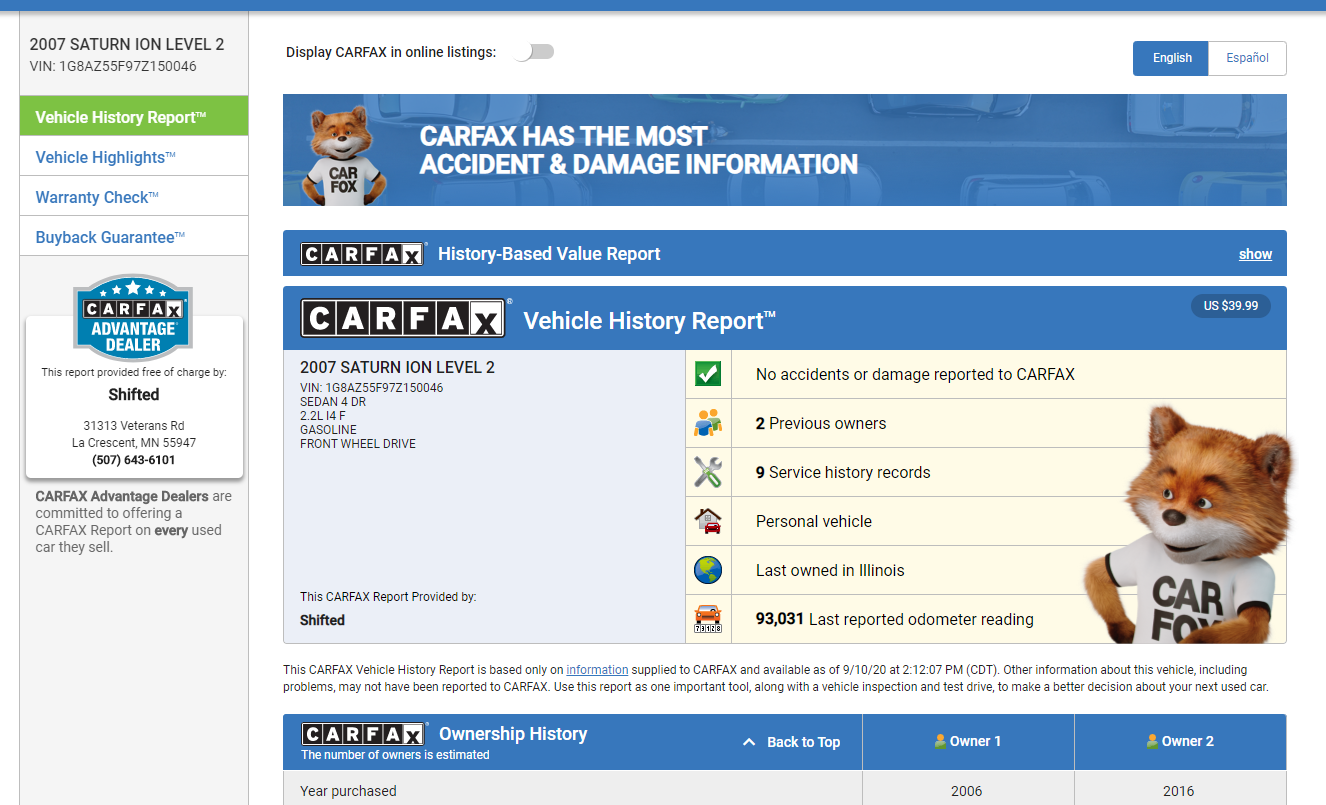The height and width of the screenshot is (805, 1326).
Task: Click 2007 SATURN ION LEVEL 2 report heading
Action: 397,367
